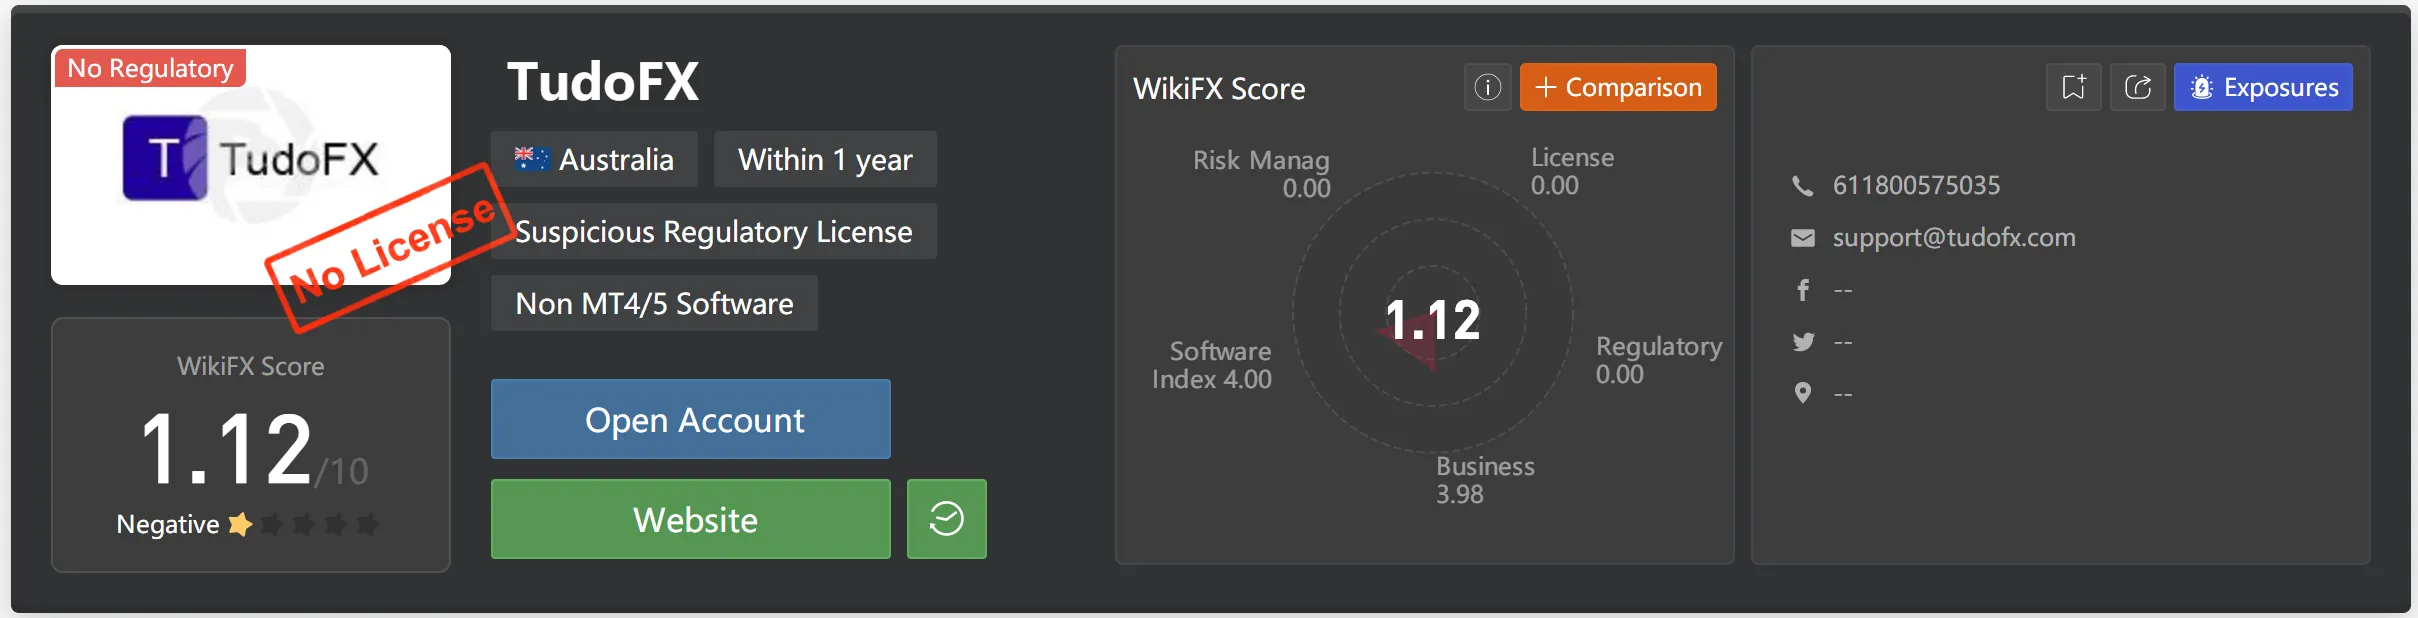Click the Negative rating label
This screenshot has width=2418, height=618.
coord(168,524)
